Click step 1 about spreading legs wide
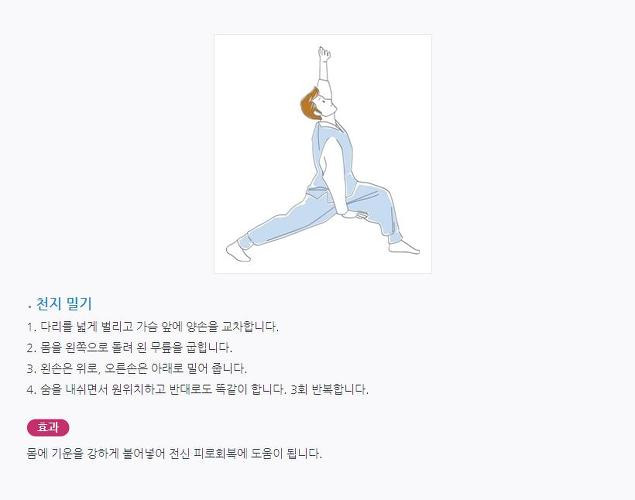This screenshot has width=635, height=500. [153, 326]
